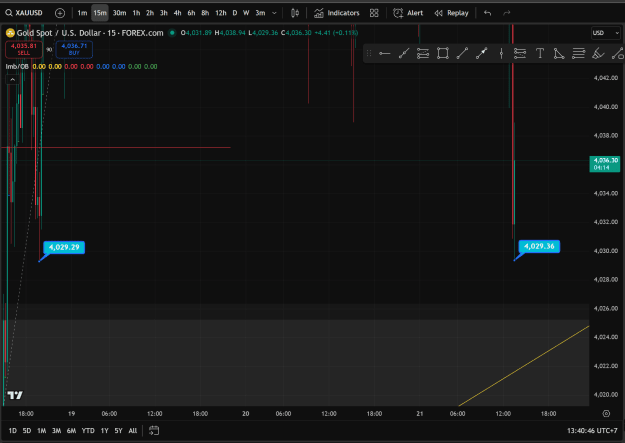Choose the 3m interval button
Image resolution: width=625 pixels, height=443 pixels.
pyautogui.click(x=260, y=13)
